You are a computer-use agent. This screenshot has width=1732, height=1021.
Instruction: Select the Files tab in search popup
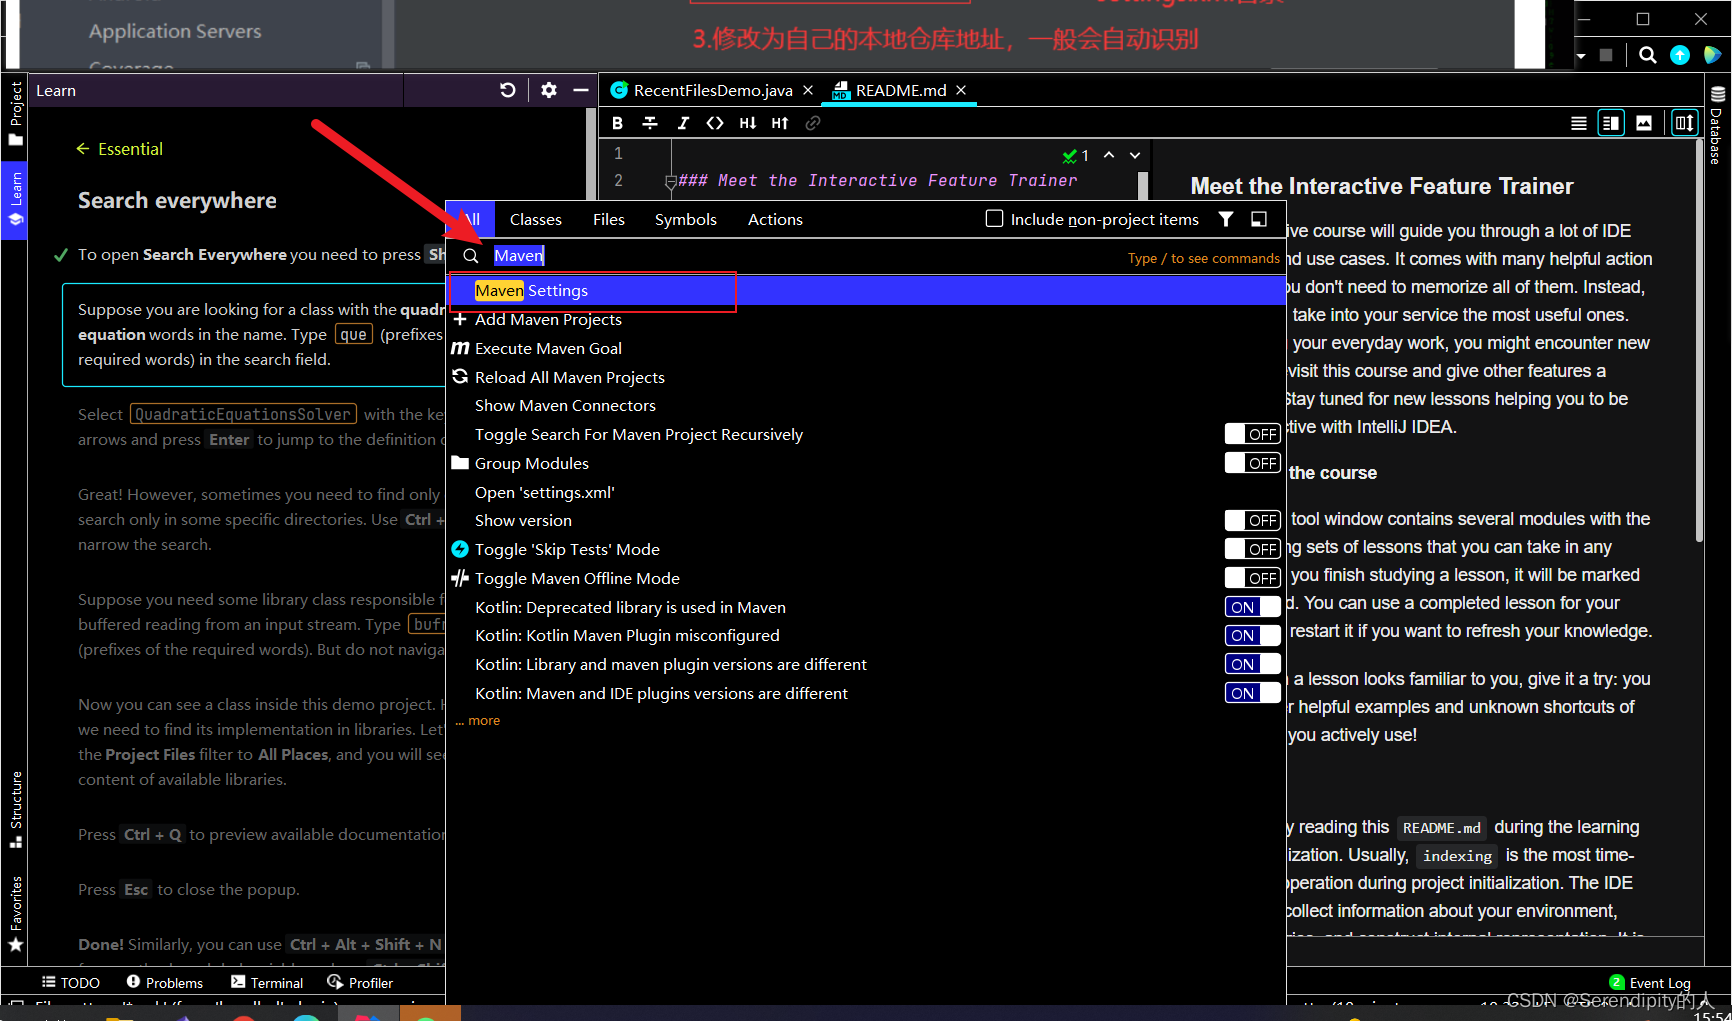(x=609, y=219)
